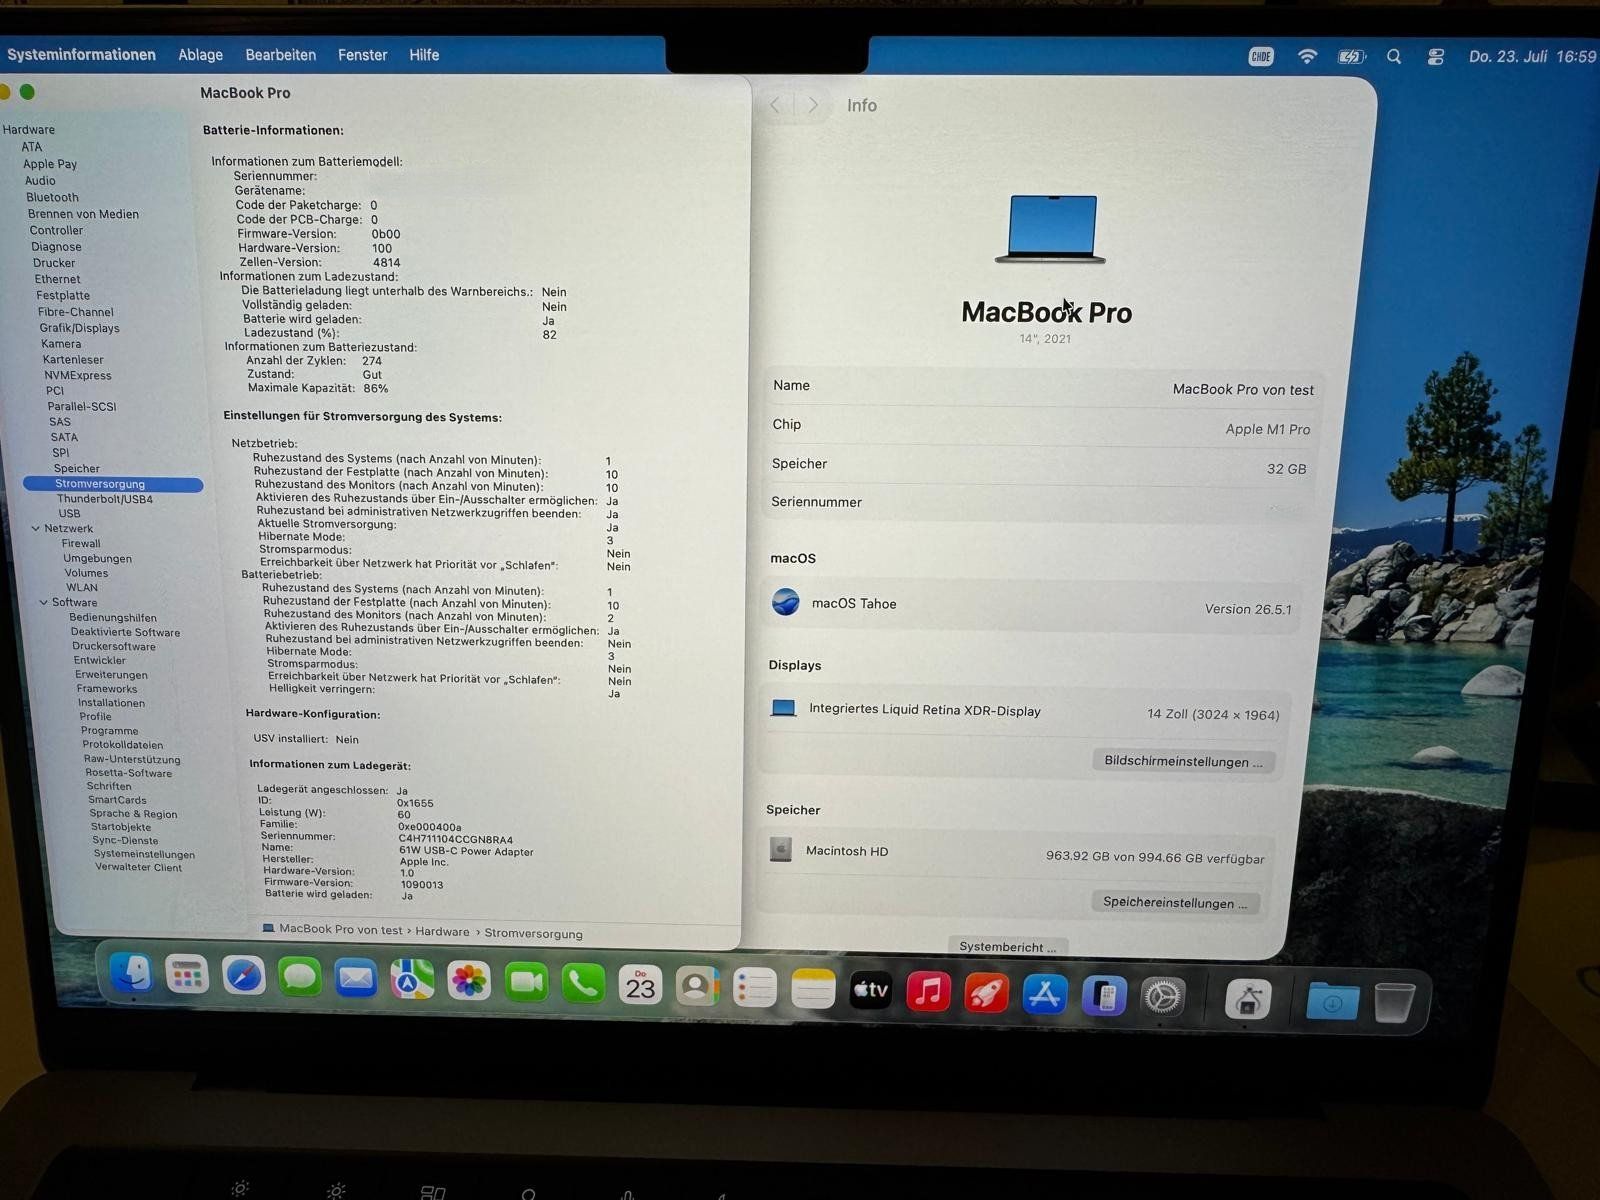Click the Macintosh HD storage row
1600x1200 pixels.
(1018, 853)
